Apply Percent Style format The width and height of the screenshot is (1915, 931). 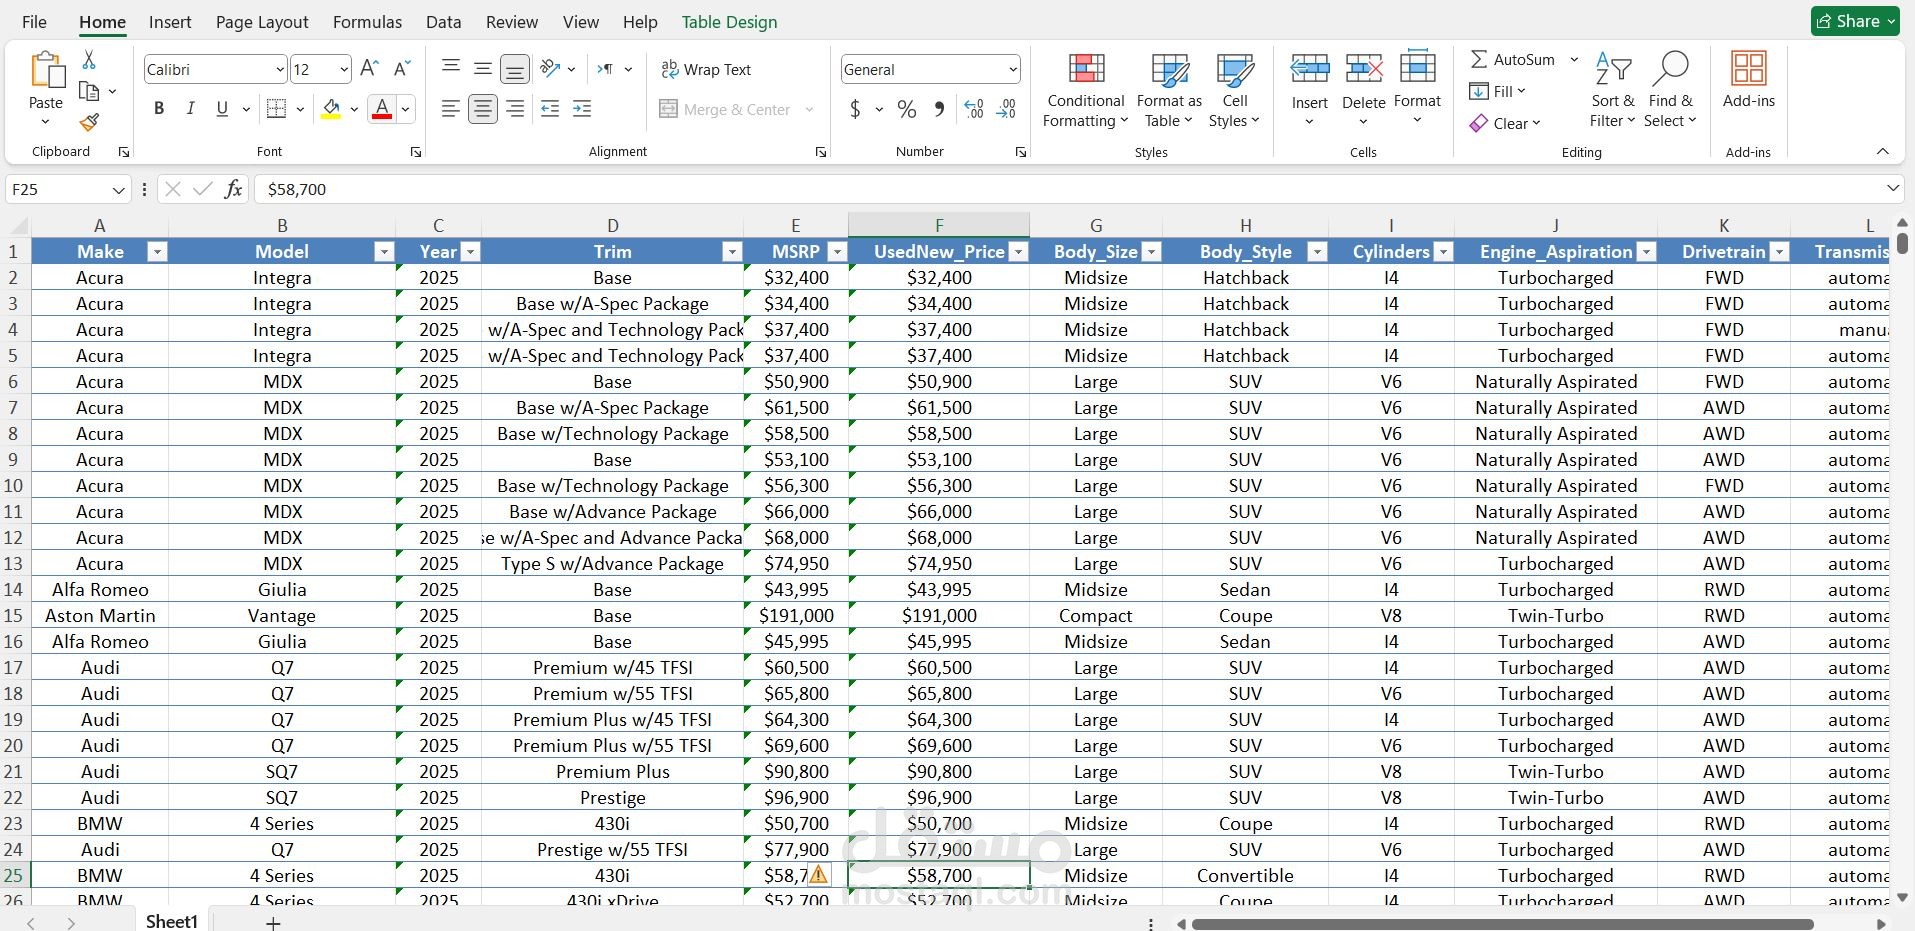907,109
